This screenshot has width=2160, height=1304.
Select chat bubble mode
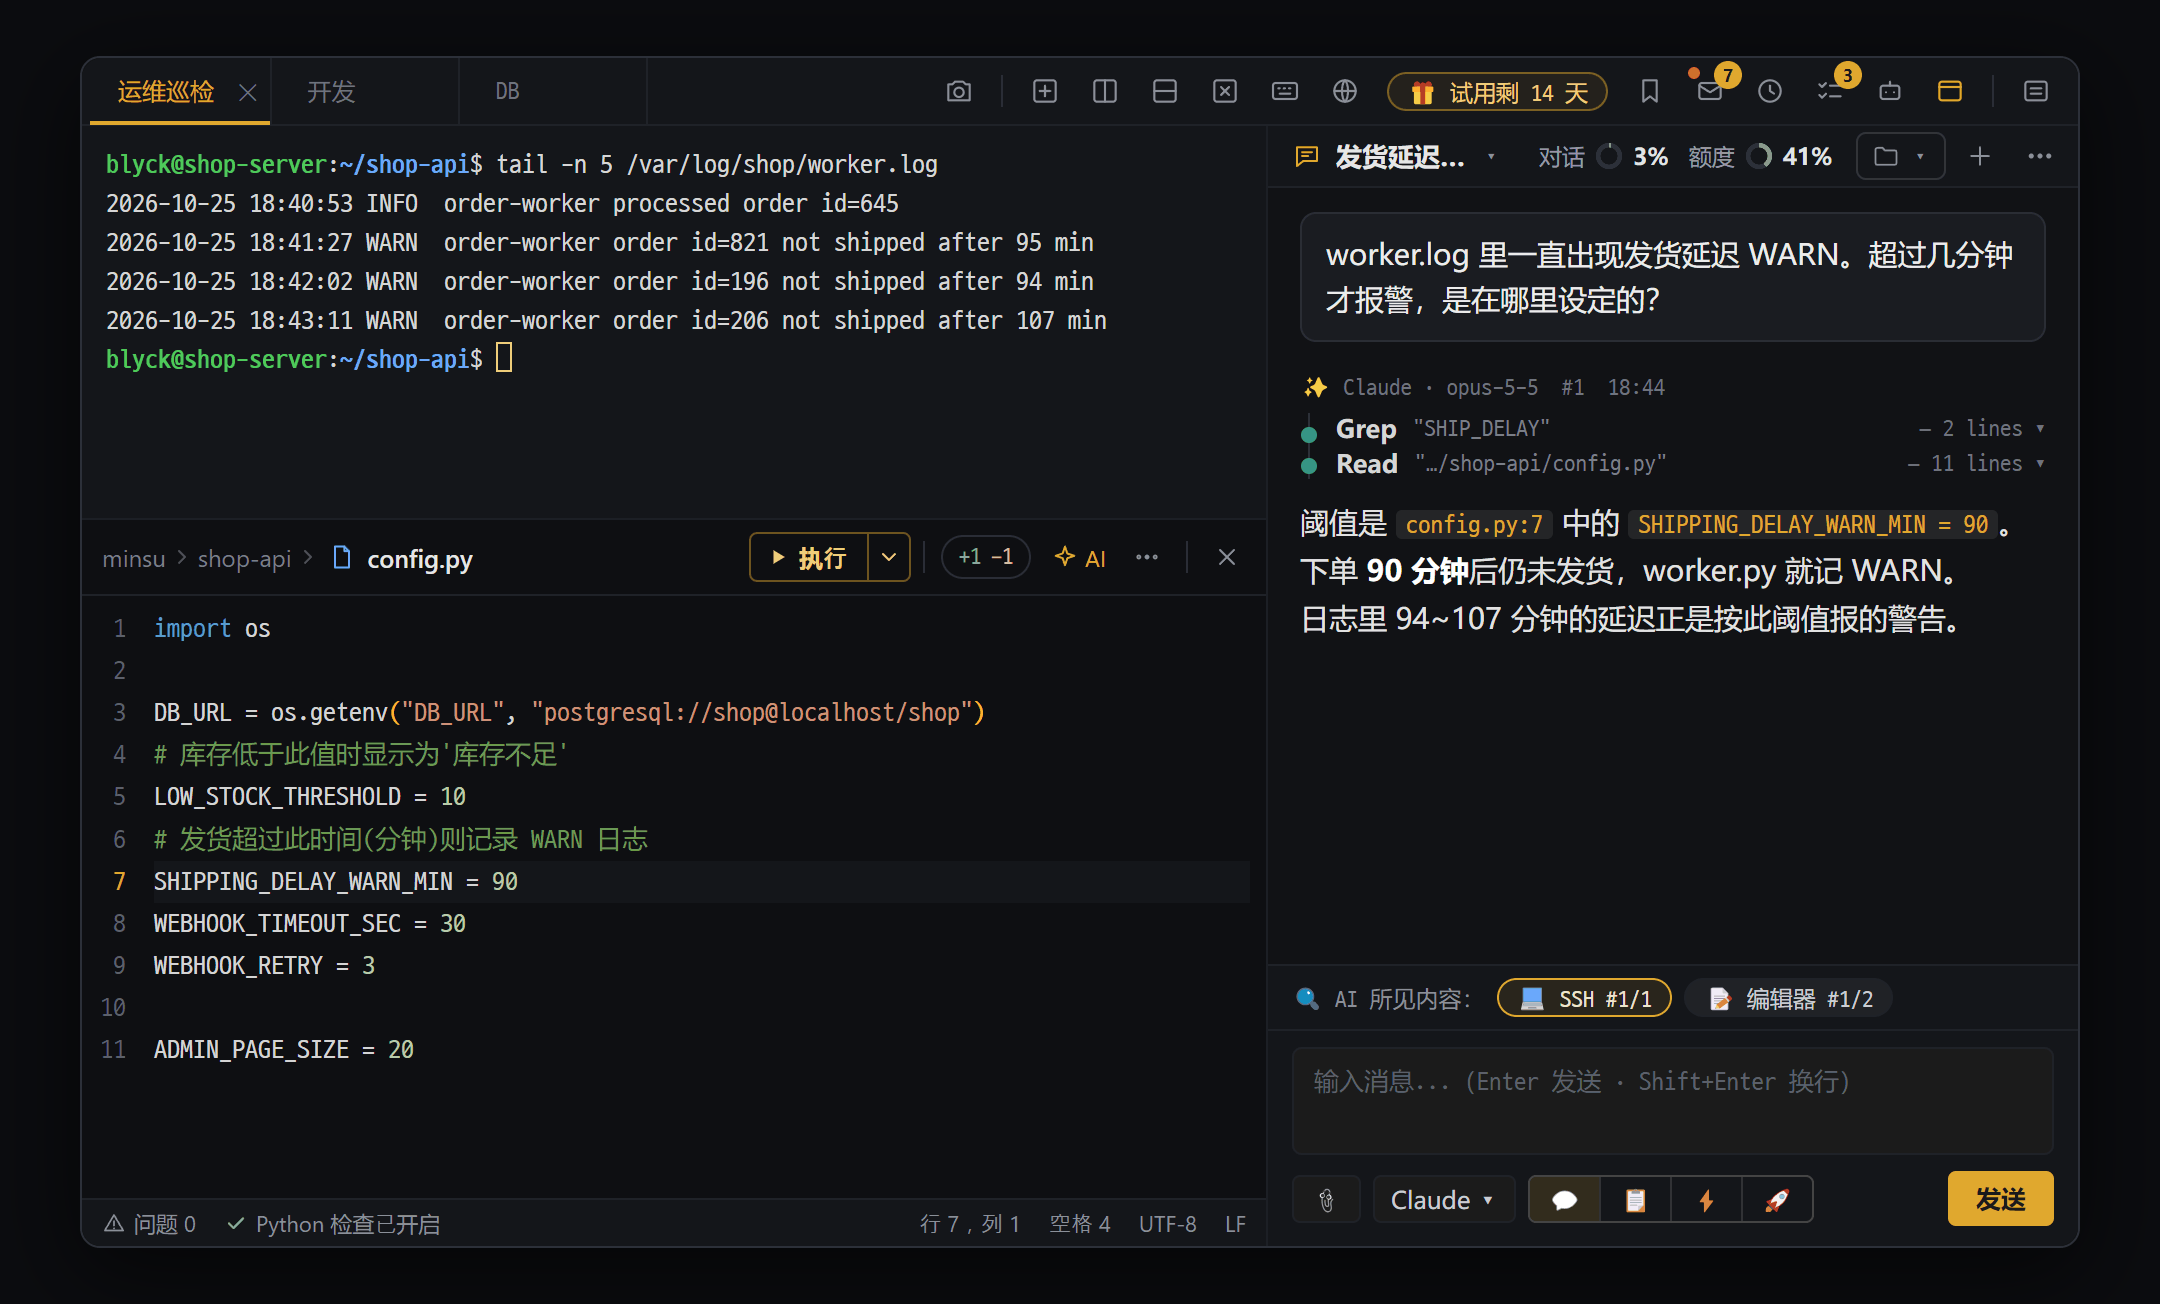pos(1565,1200)
